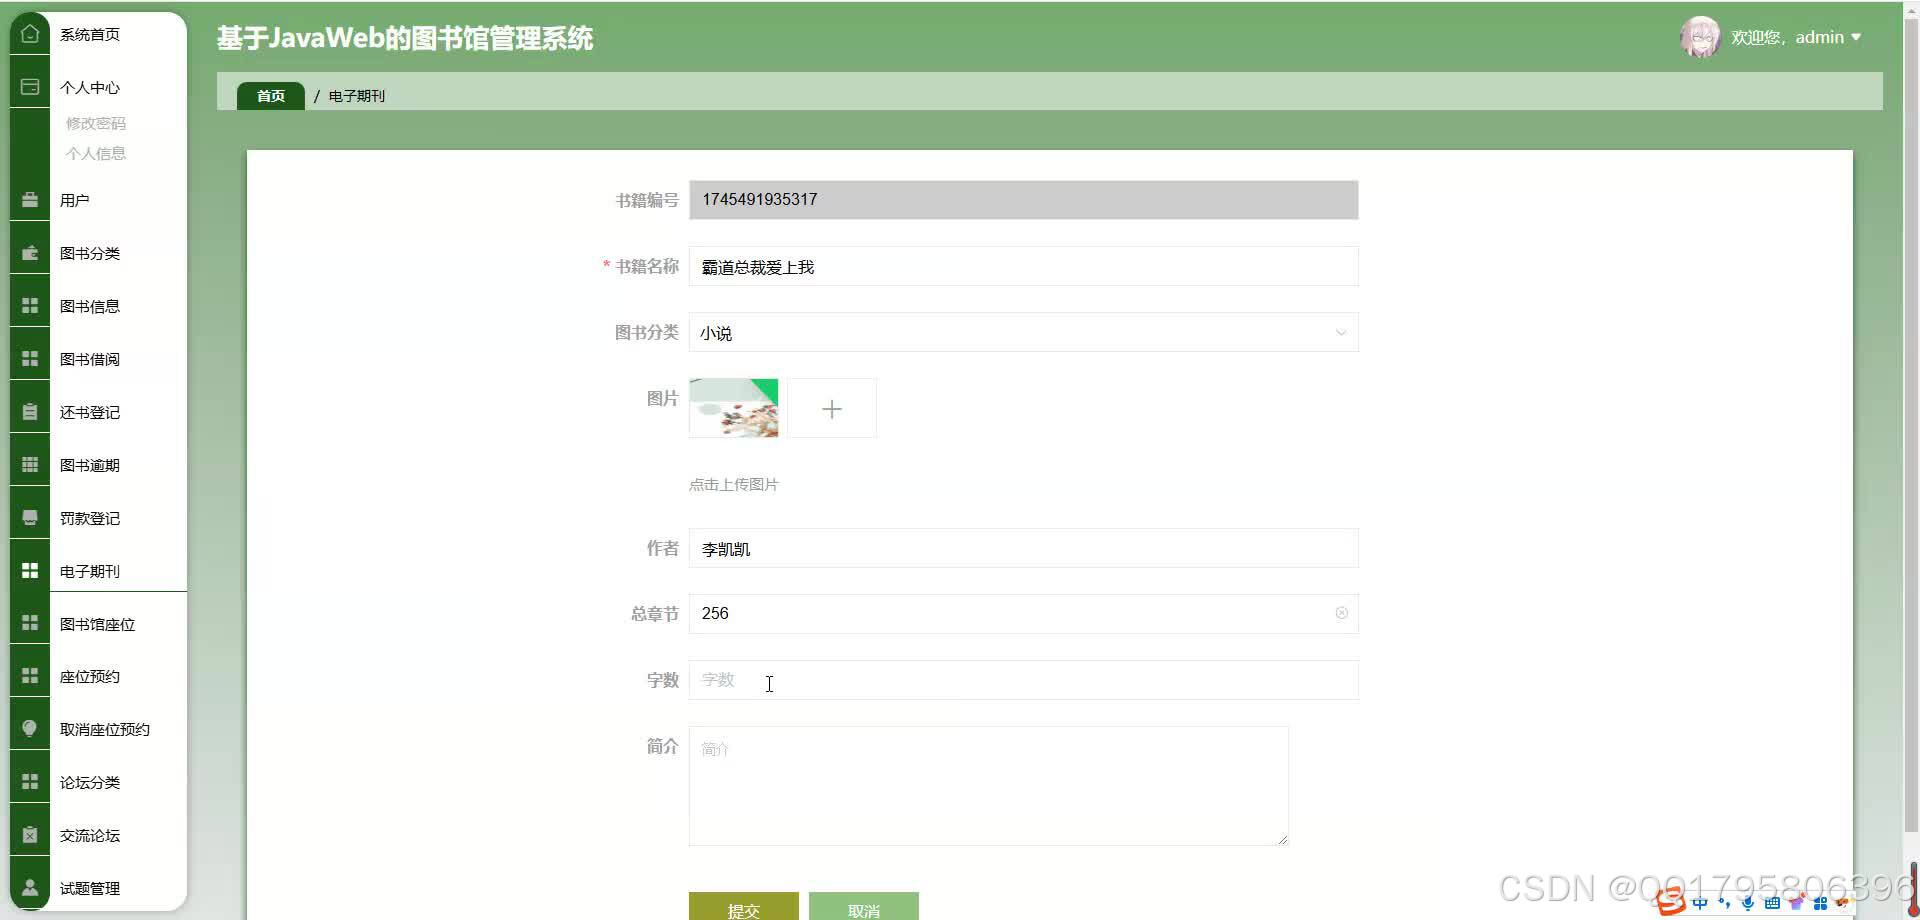Select the 个人中心 sidebar icon
The width and height of the screenshot is (1920, 920).
29,86
